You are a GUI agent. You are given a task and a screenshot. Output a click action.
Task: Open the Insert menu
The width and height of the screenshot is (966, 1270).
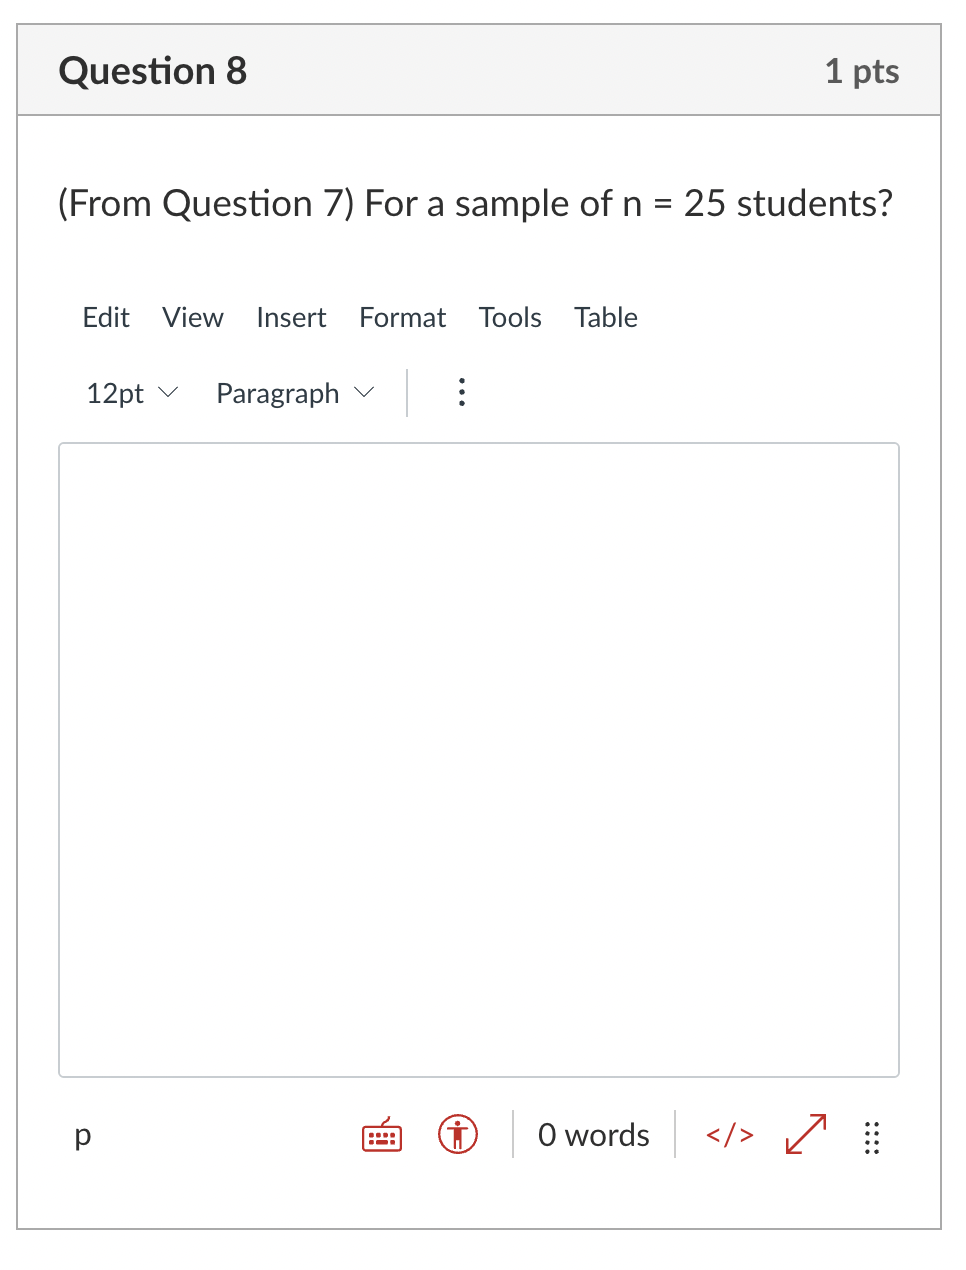coord(291,317)
